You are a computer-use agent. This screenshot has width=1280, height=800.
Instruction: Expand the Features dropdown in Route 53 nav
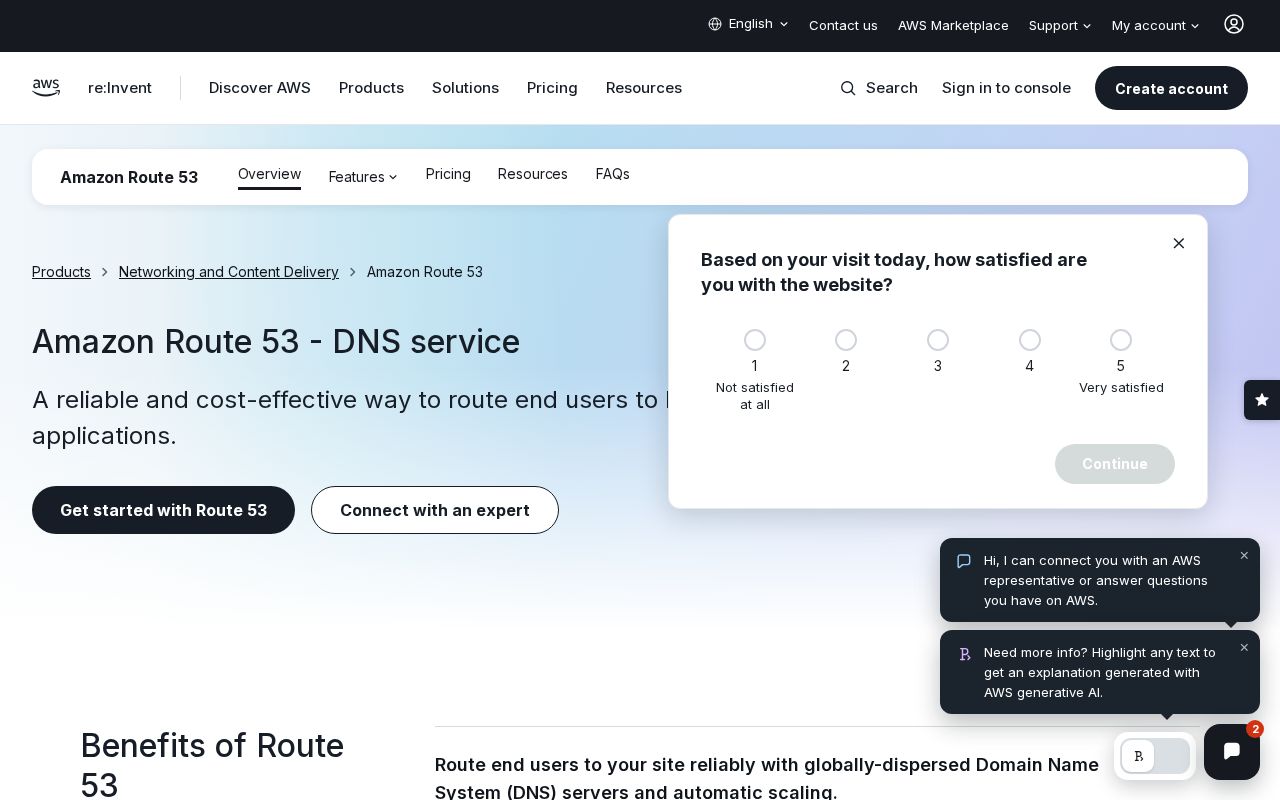click(x=363, y=177)
